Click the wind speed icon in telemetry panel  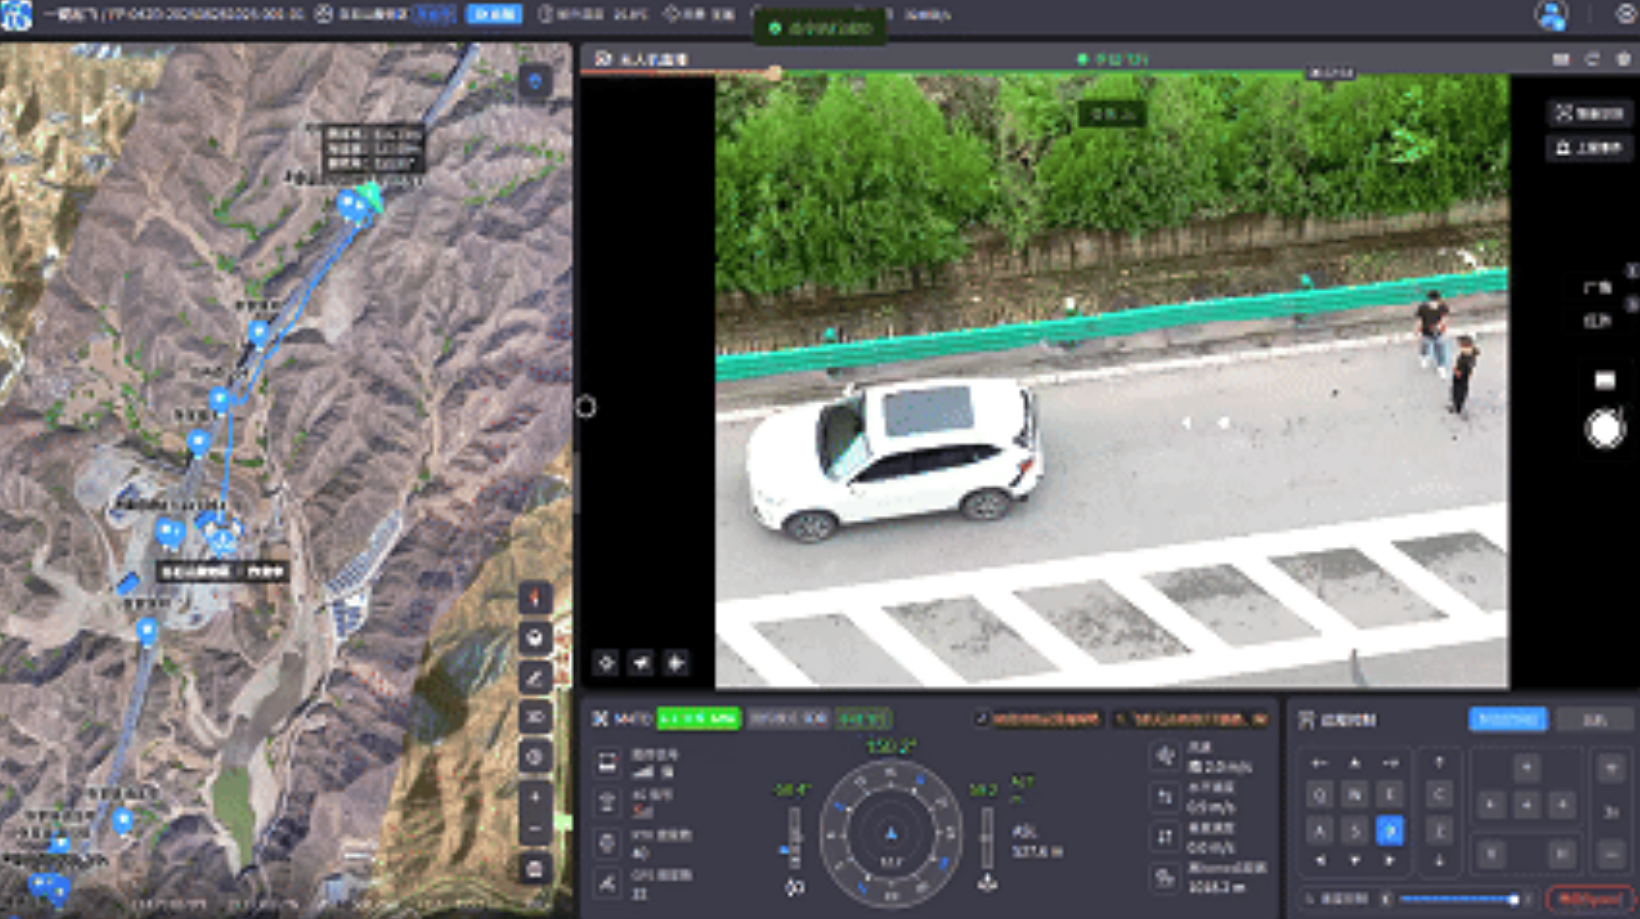pos(1165,757)
